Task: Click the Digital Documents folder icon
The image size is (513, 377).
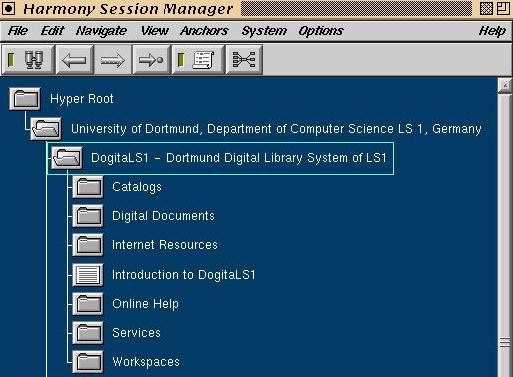Action: 88,216
